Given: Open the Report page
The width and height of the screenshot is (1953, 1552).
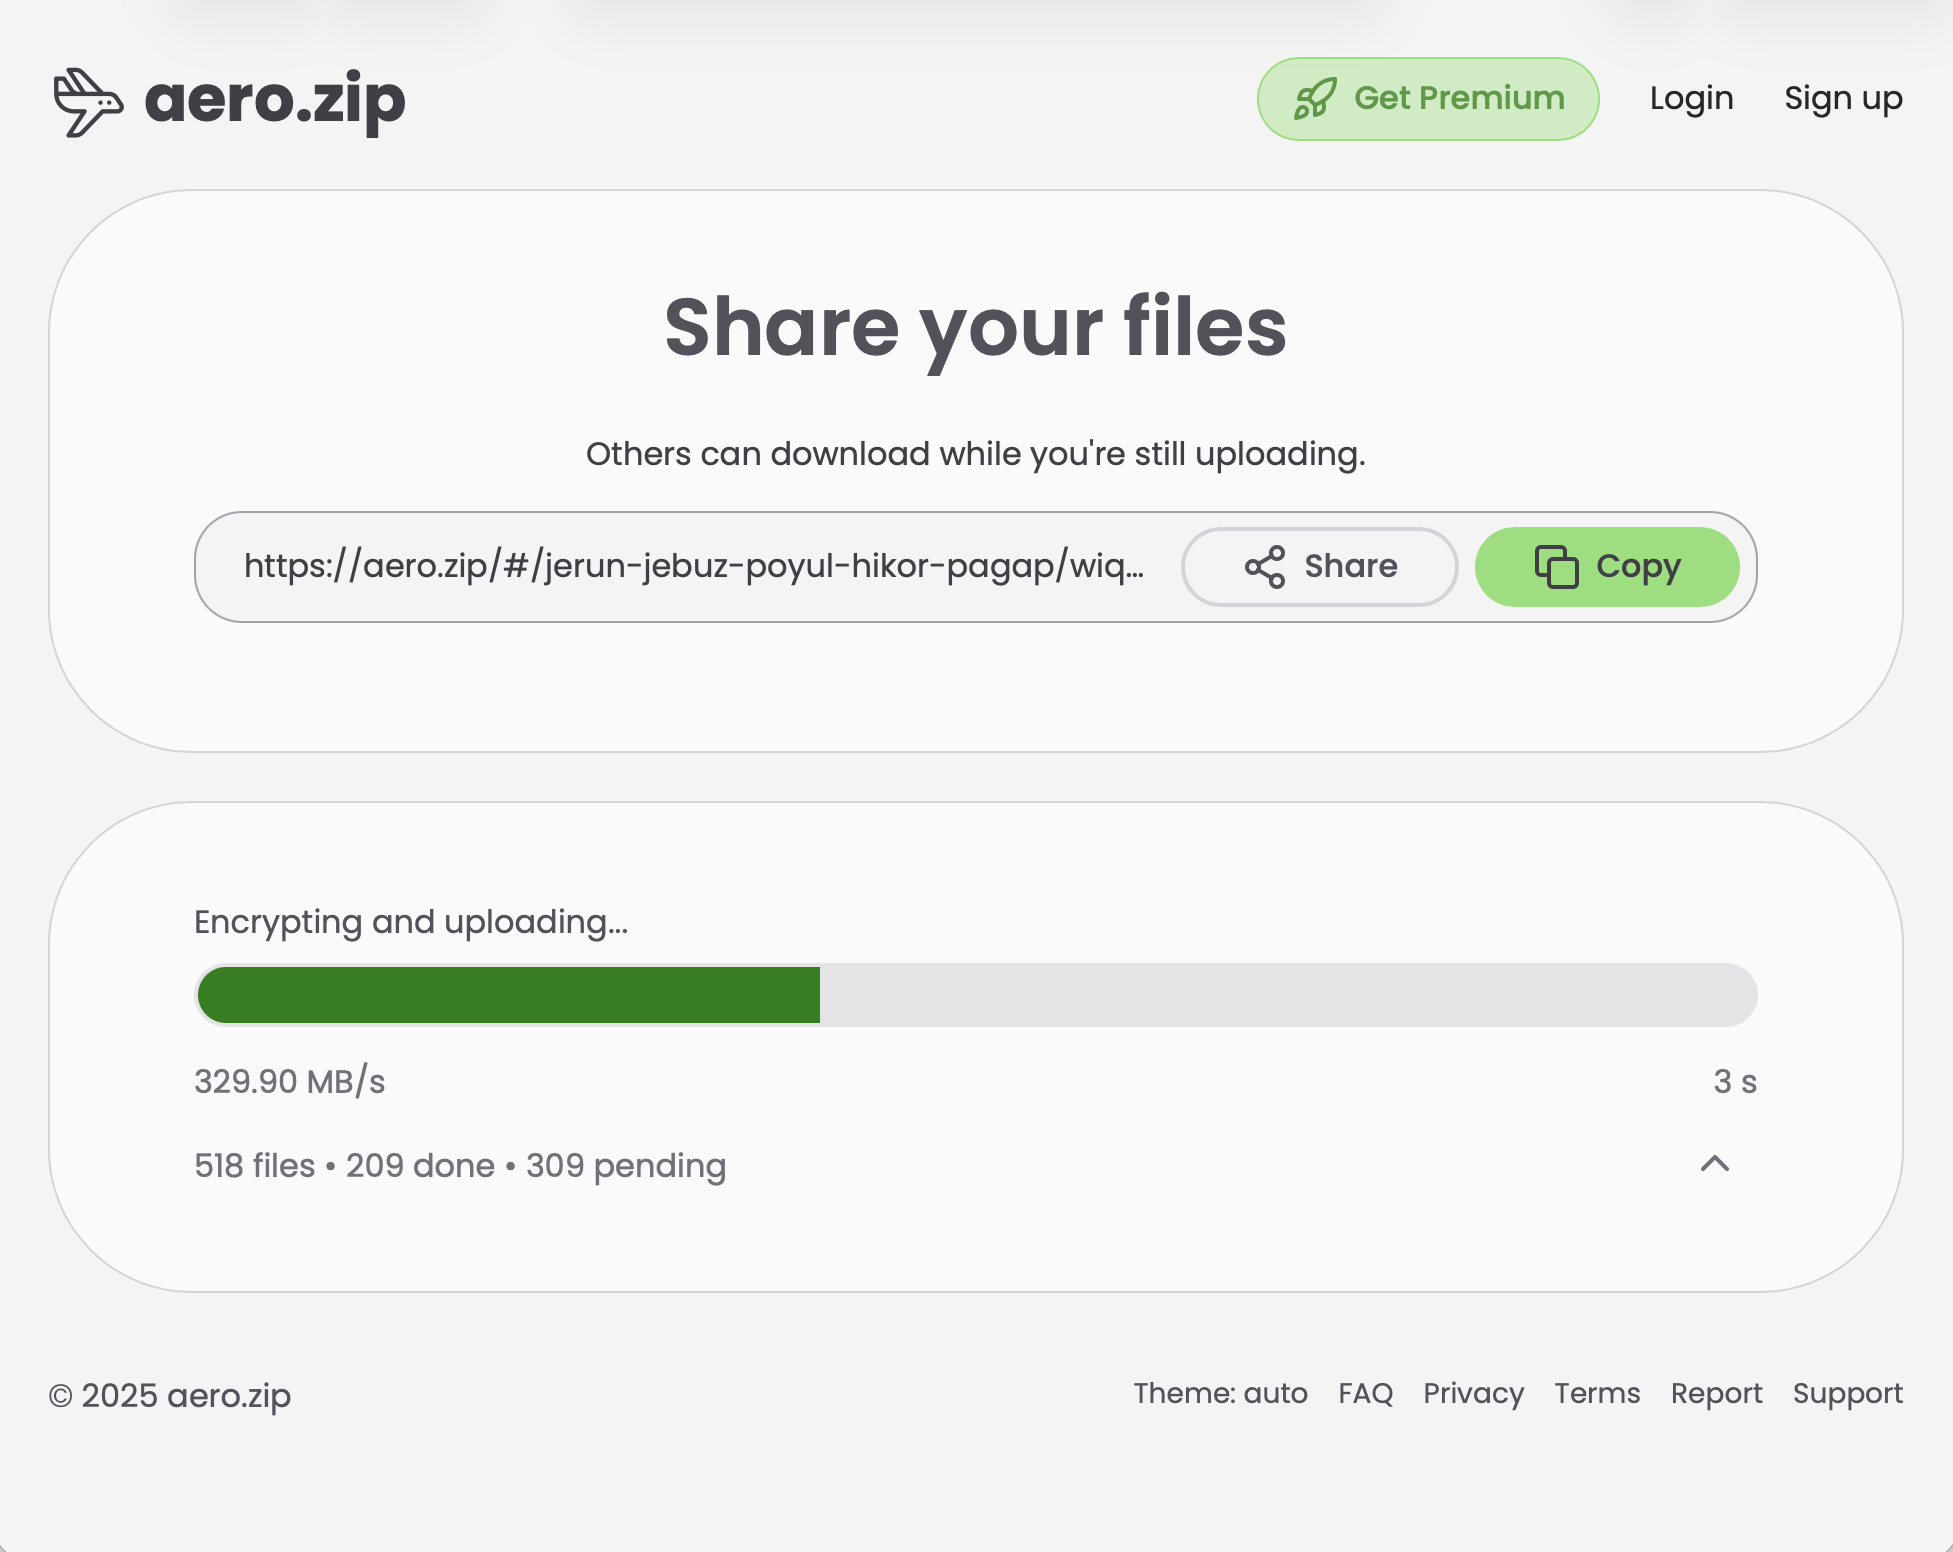Looking at the screenshot, I should pos(1716,1393).
